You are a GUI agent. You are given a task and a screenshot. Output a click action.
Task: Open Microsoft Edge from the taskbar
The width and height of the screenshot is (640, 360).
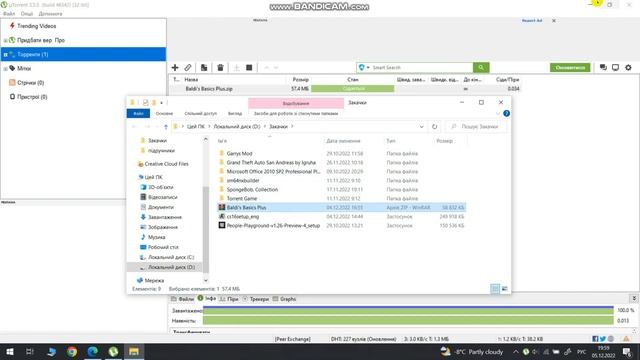pos(93,351)
